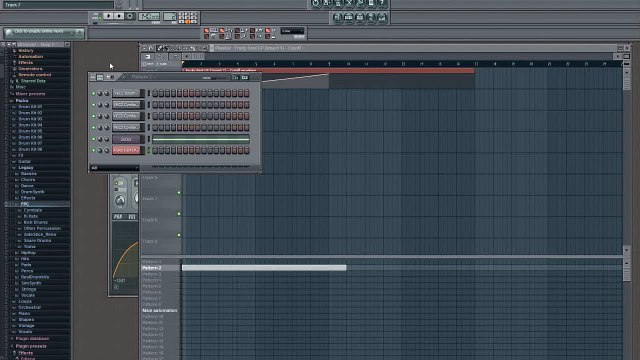Select the first playlist mode tab

pyautogui.click(x=148, y=57)
